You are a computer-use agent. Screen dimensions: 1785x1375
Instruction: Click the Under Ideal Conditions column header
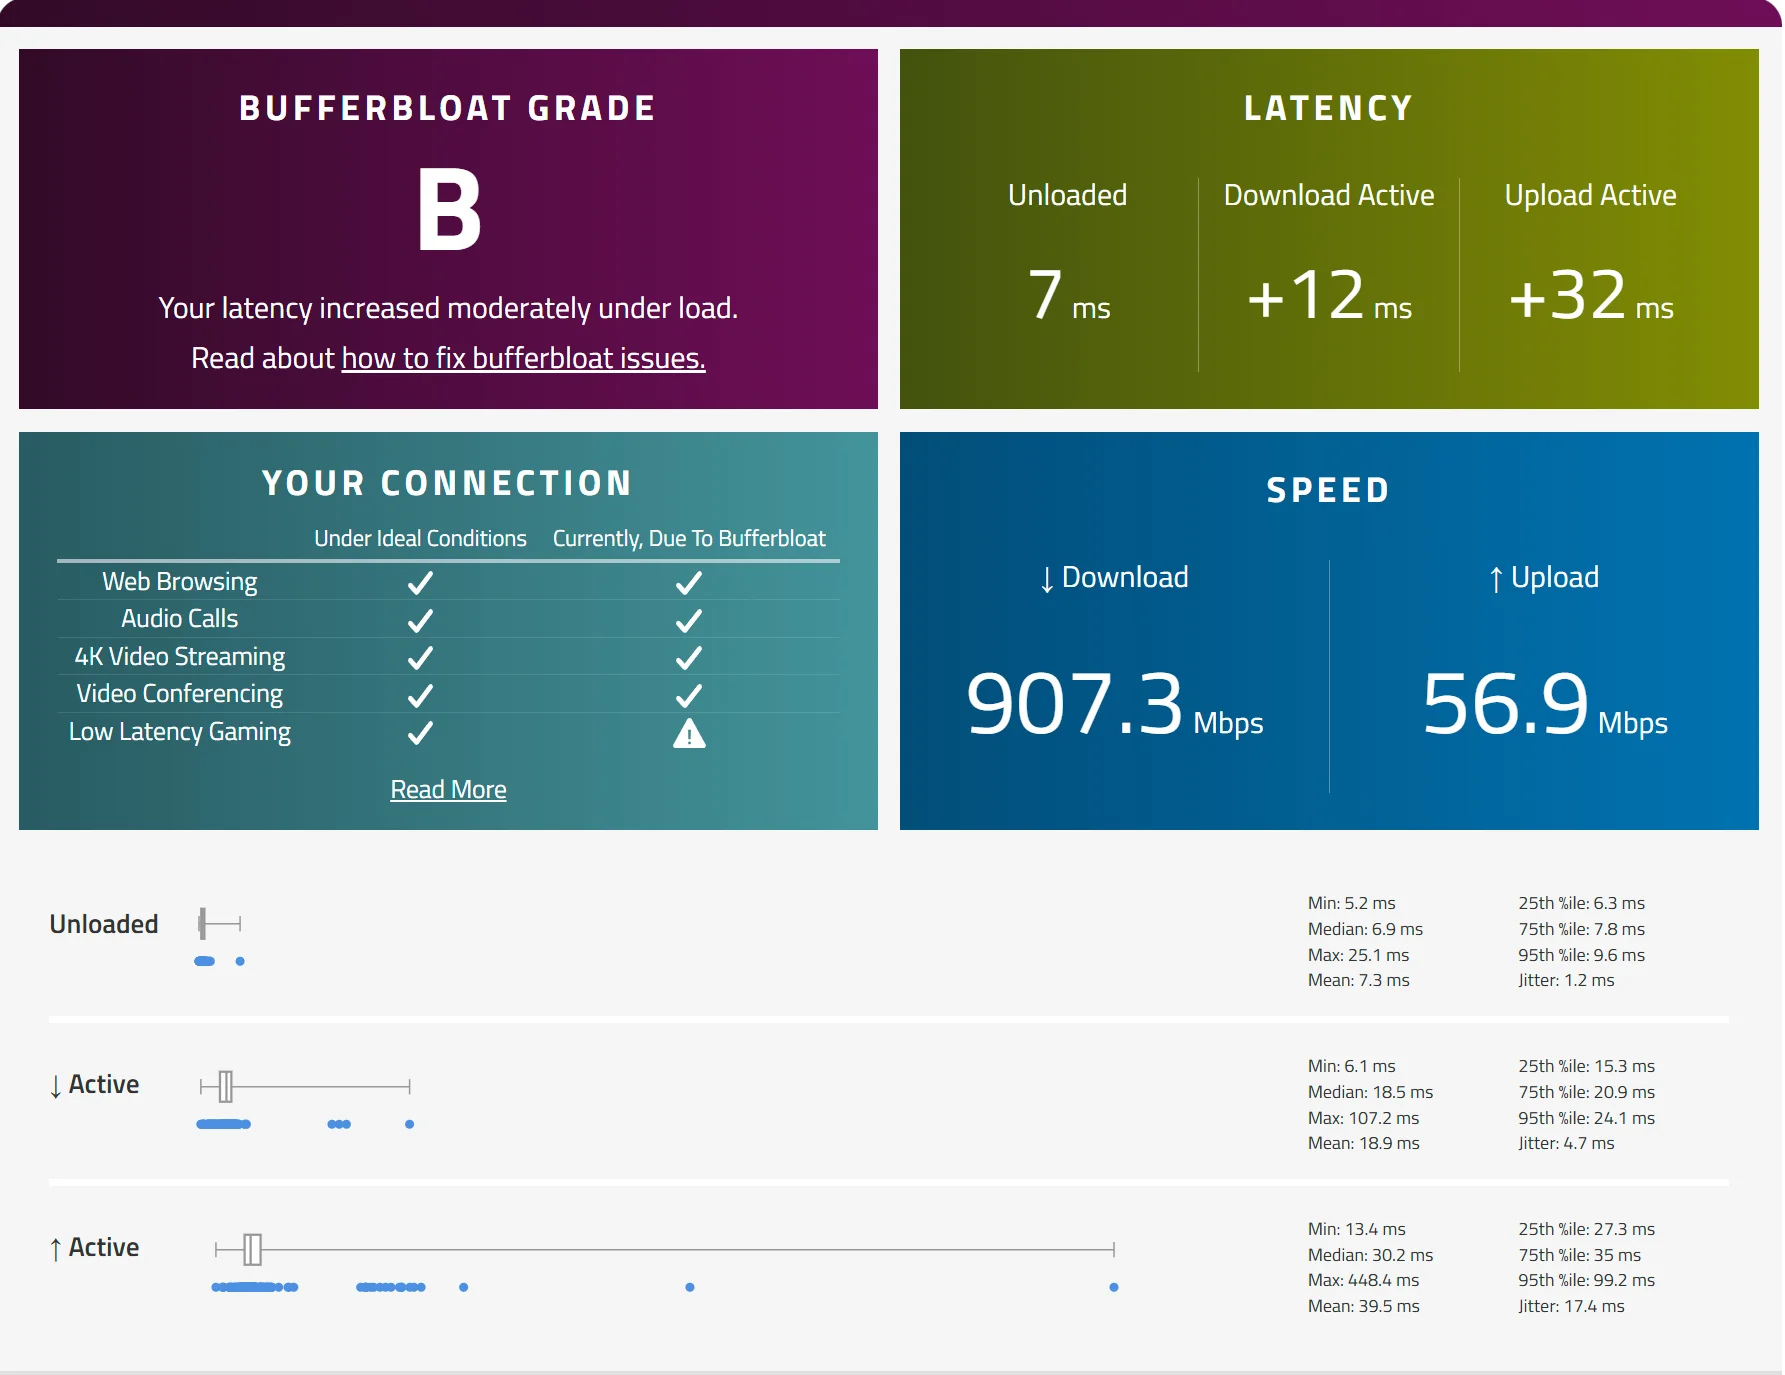coord(421,539)
